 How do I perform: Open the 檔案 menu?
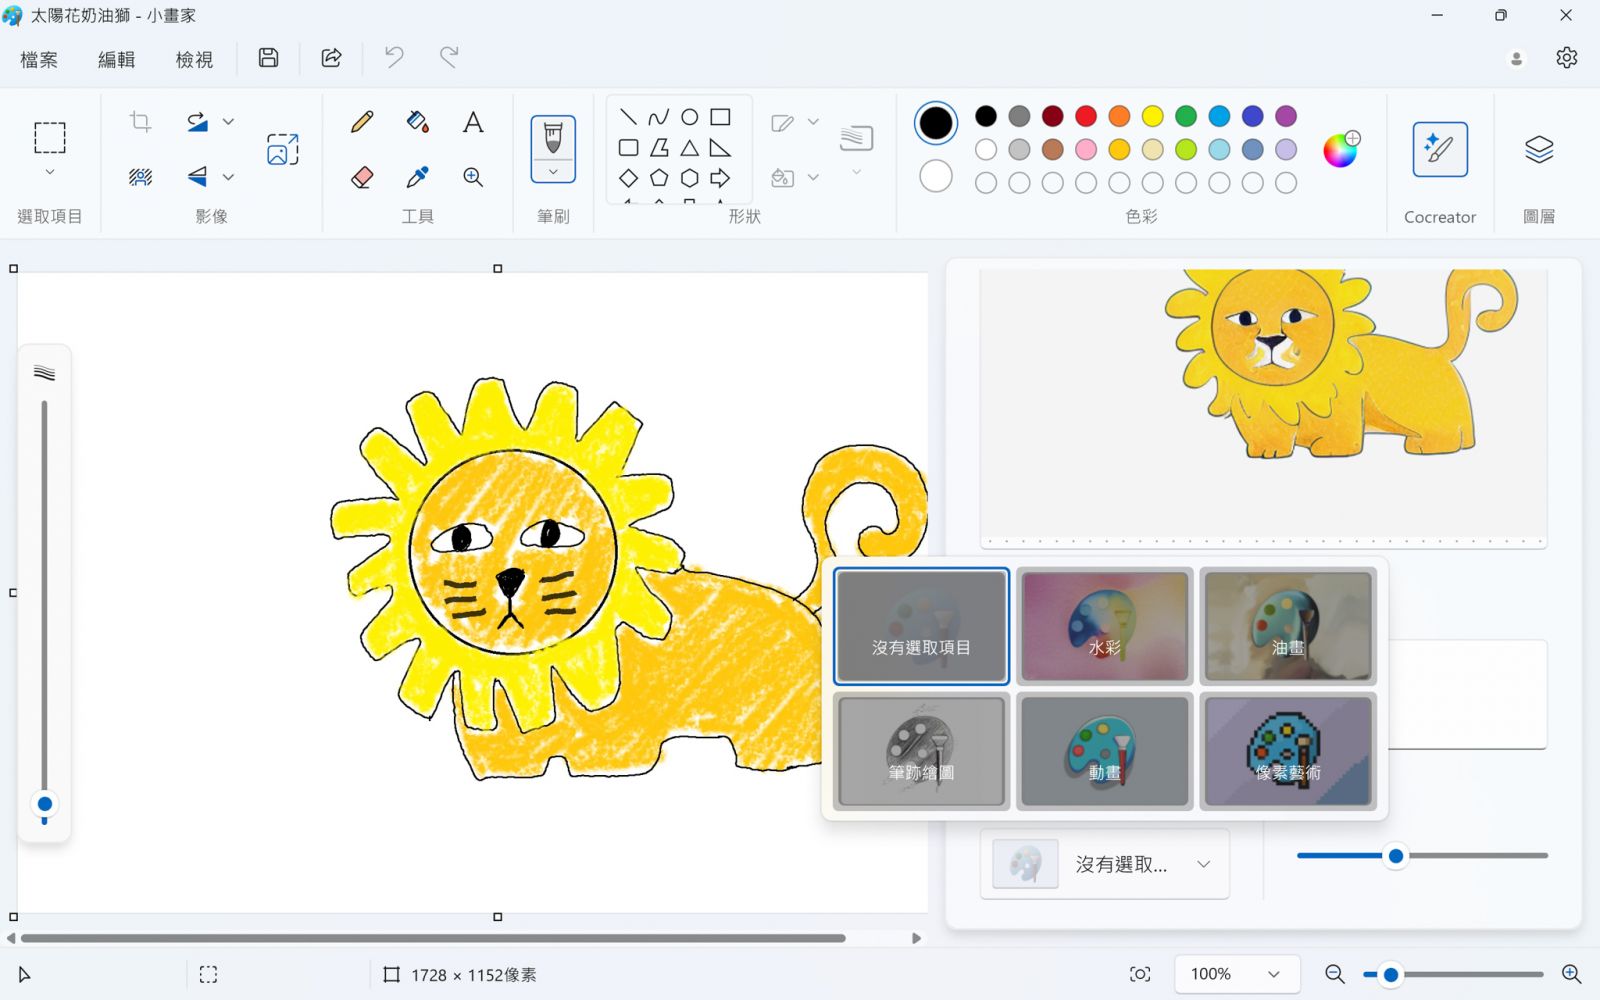39,59
